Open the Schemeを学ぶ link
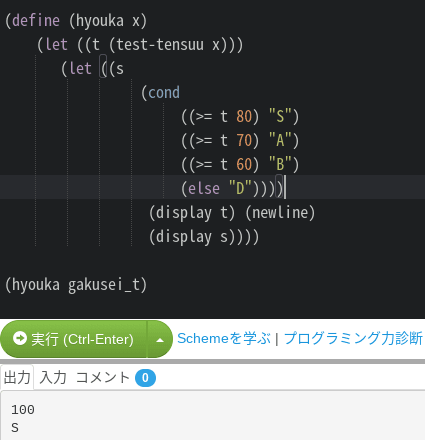This screenshot has height=440, width=425. tap(224, 338)
